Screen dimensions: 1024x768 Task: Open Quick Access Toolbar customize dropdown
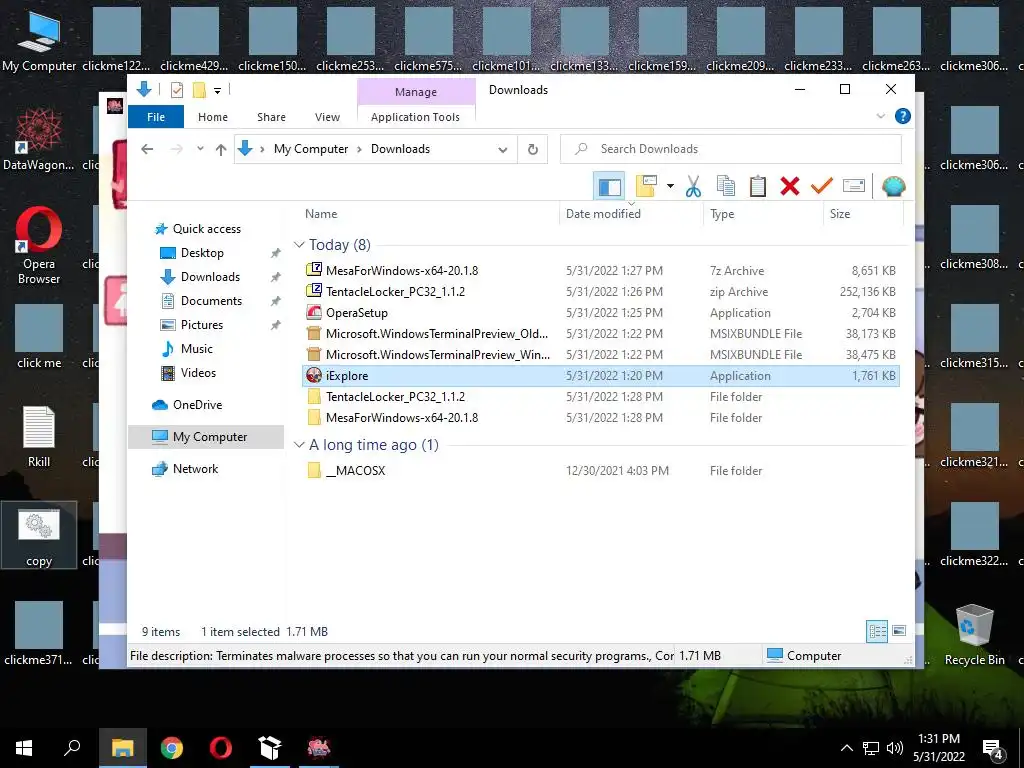tap(217, 90)
